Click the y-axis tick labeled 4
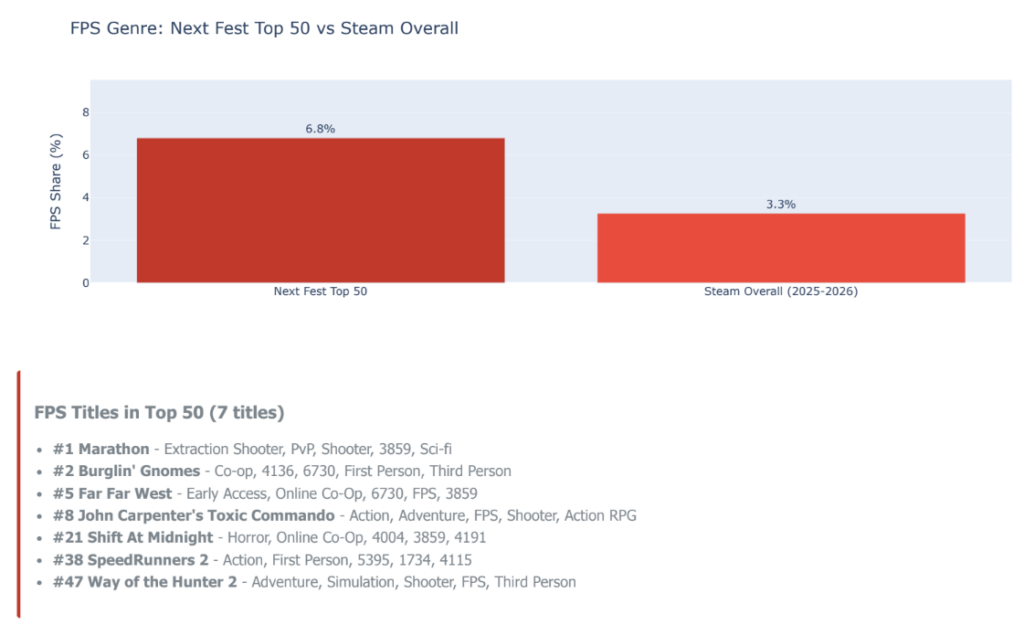Screen dimensions: 1024x625 coord(85,197)
